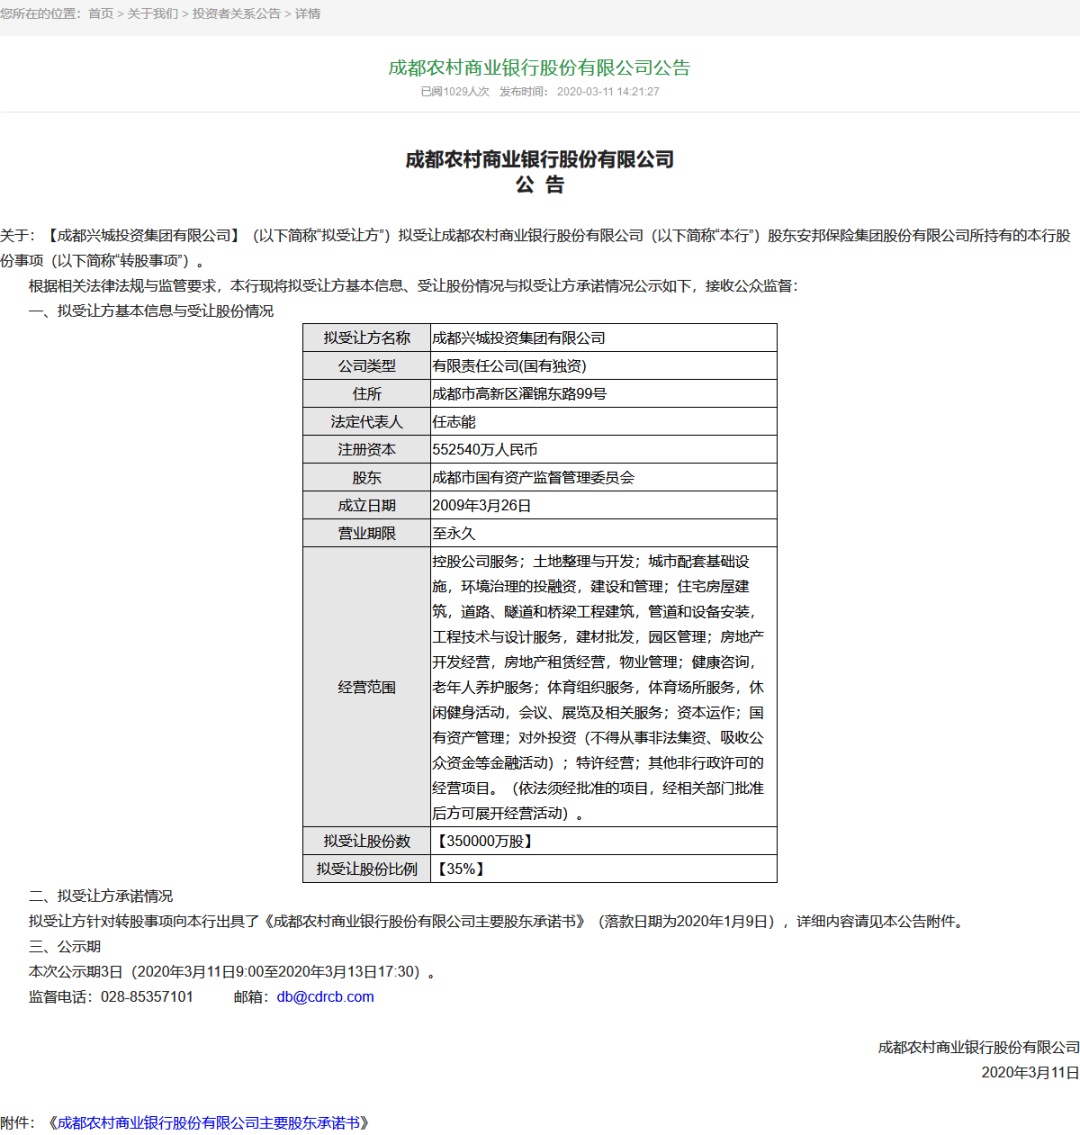The width and height of the screenshot is (1080, 1135).
Task: Select 详情 in breadcrumb trail
Action: pyautogui.click(x=308, y=14)
